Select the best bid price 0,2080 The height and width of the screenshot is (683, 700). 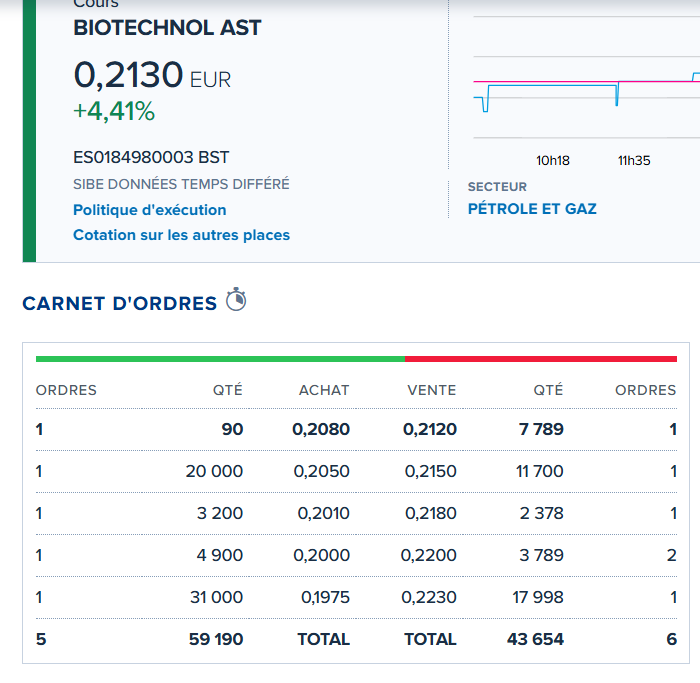[x=321, y=429]
